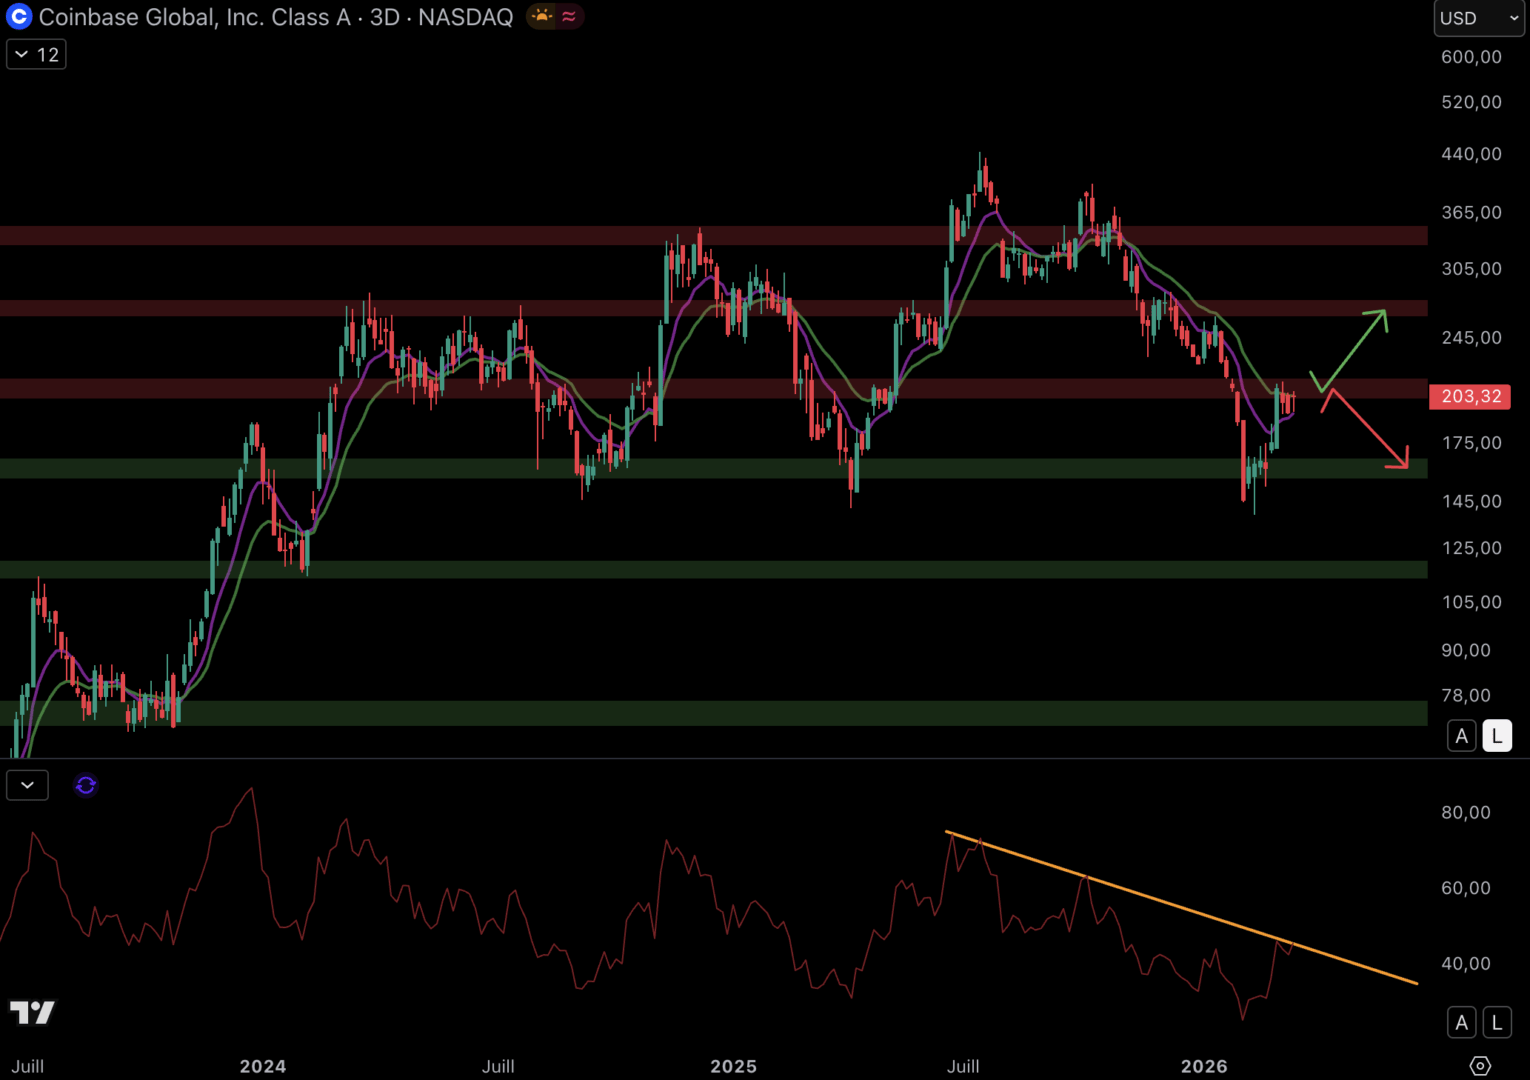Click the blue Coinbase logo icon
This screenshot has height=1080, width=1530.
(x=19, y=17)
